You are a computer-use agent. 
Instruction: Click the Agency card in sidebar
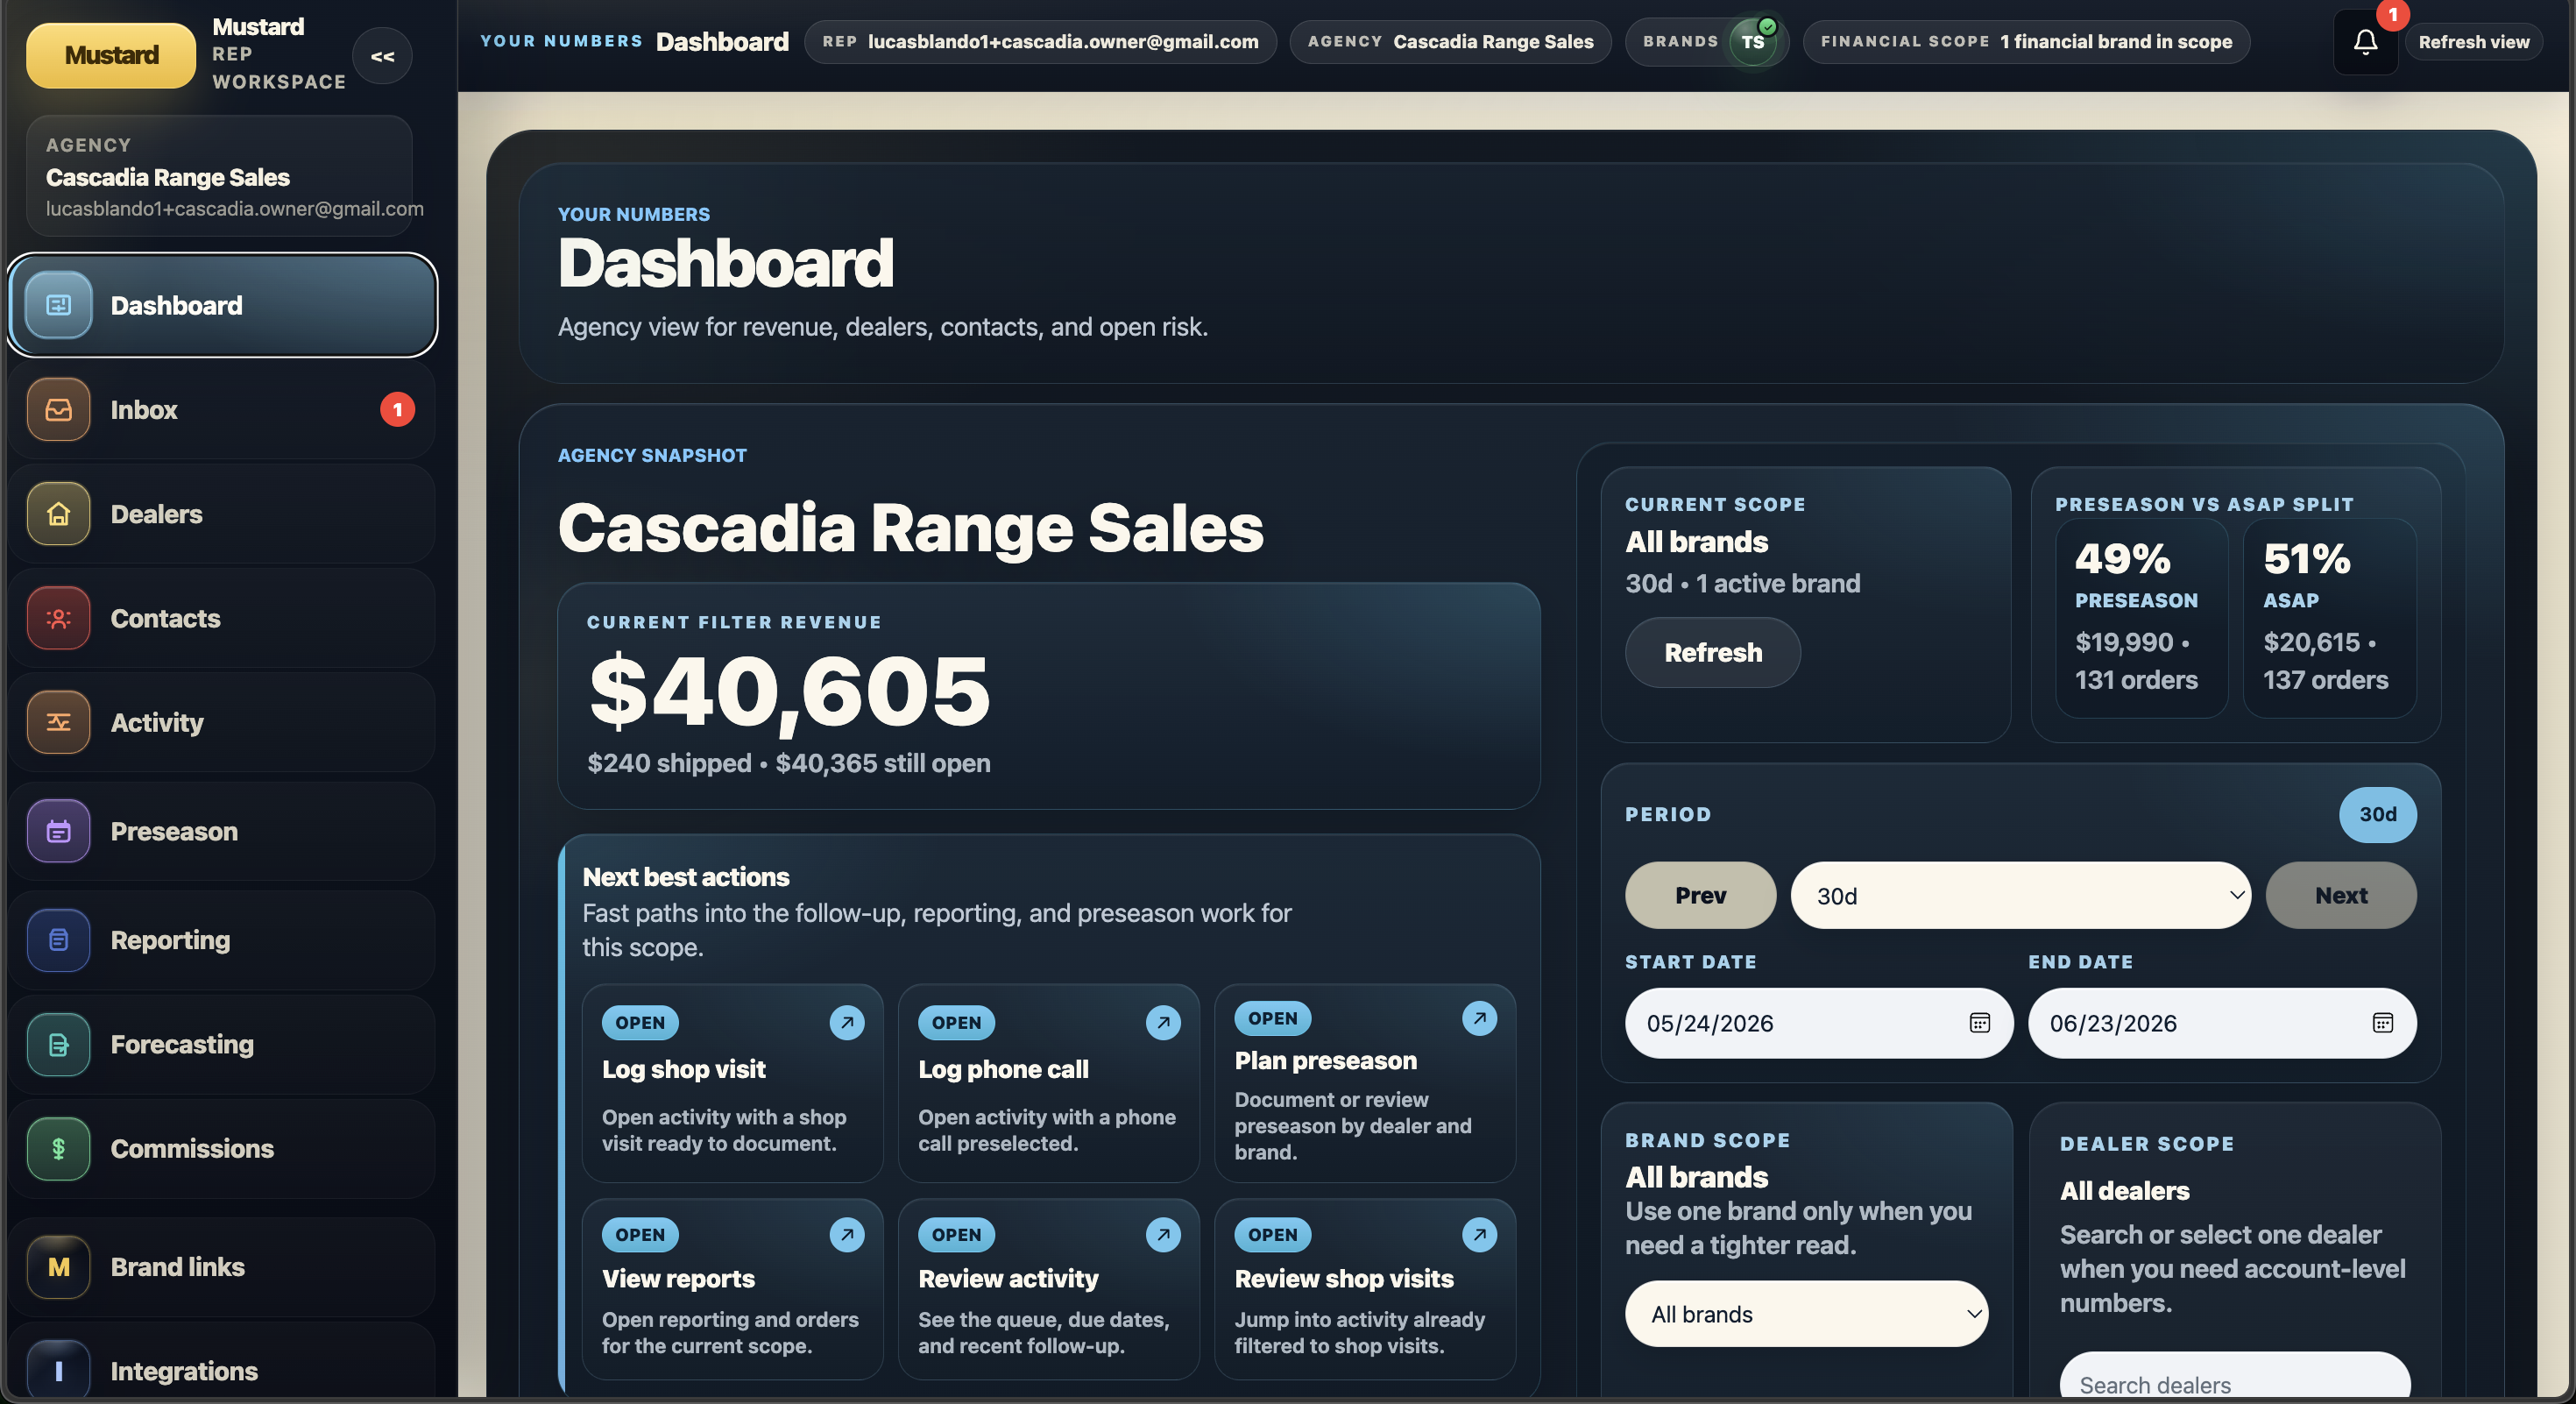(219, 176)
